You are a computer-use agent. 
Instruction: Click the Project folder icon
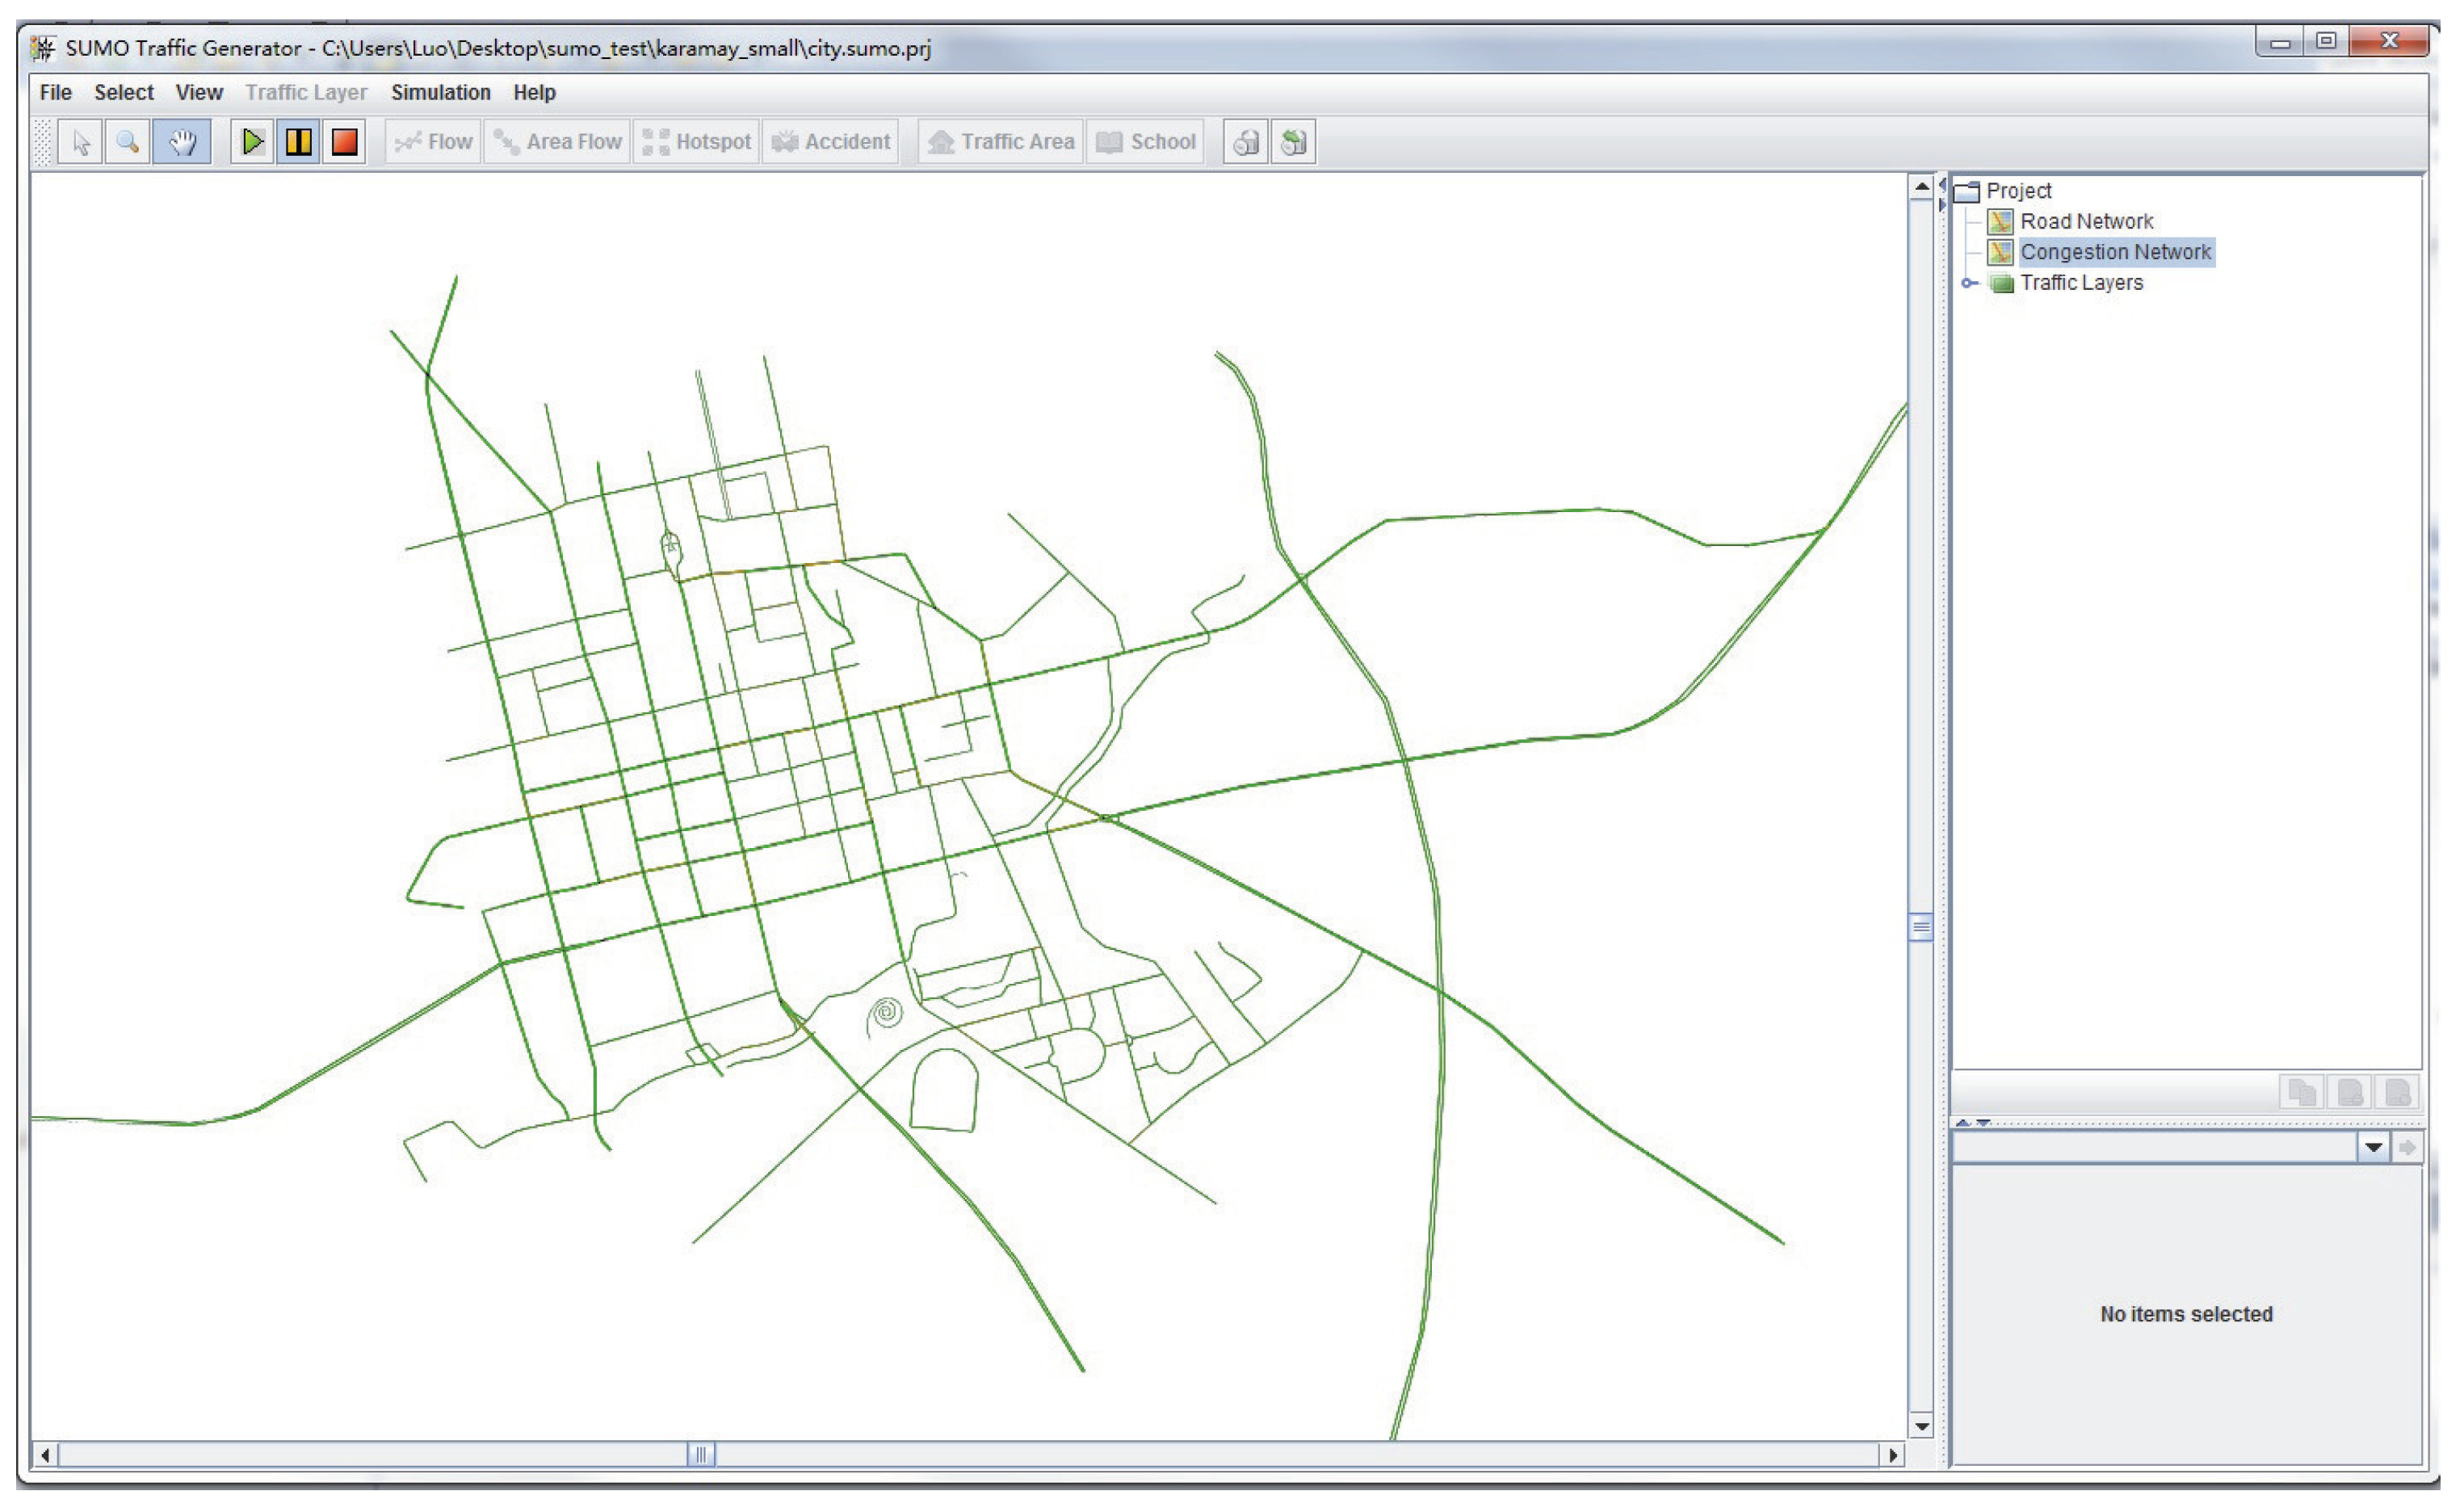coord(1968,191)
